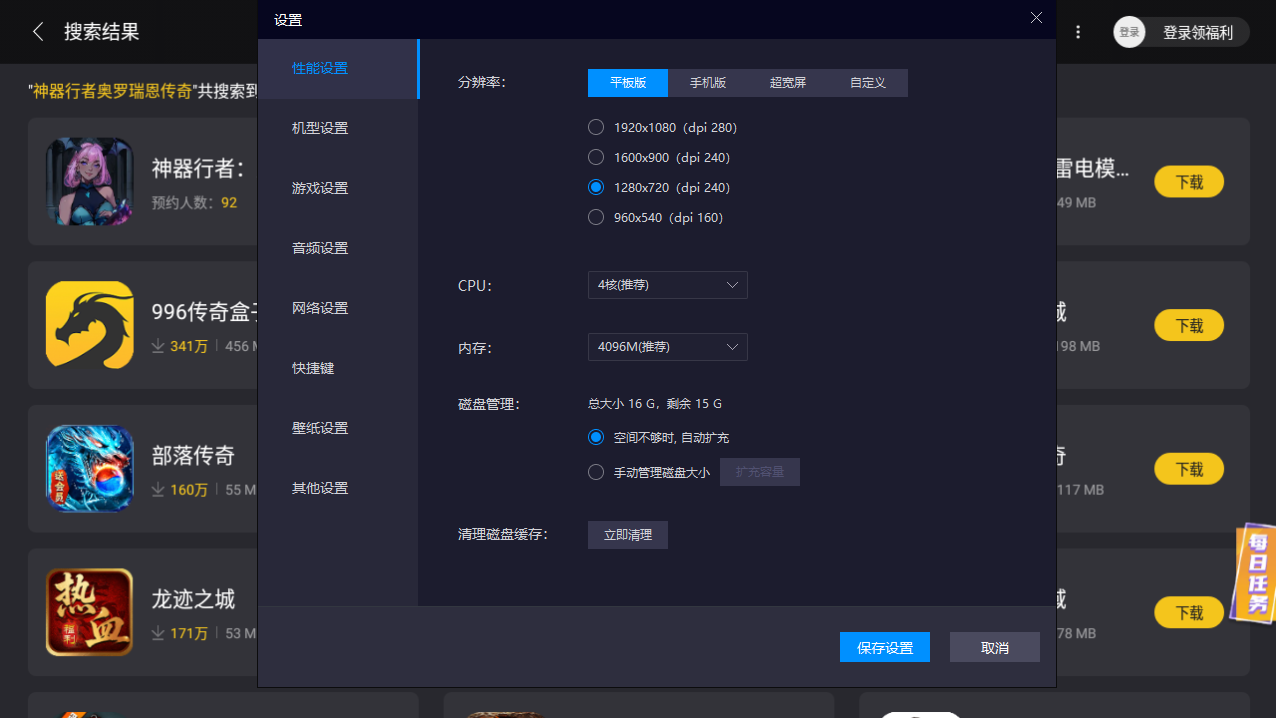1276x718 pixels.
Task: Choose 手动管理磁盘大小 disk option
Action: [596, 471]
